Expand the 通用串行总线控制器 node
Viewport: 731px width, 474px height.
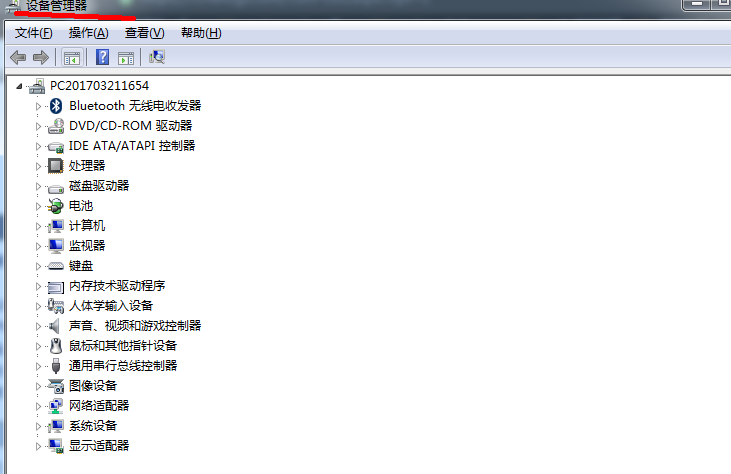[38, 366]
